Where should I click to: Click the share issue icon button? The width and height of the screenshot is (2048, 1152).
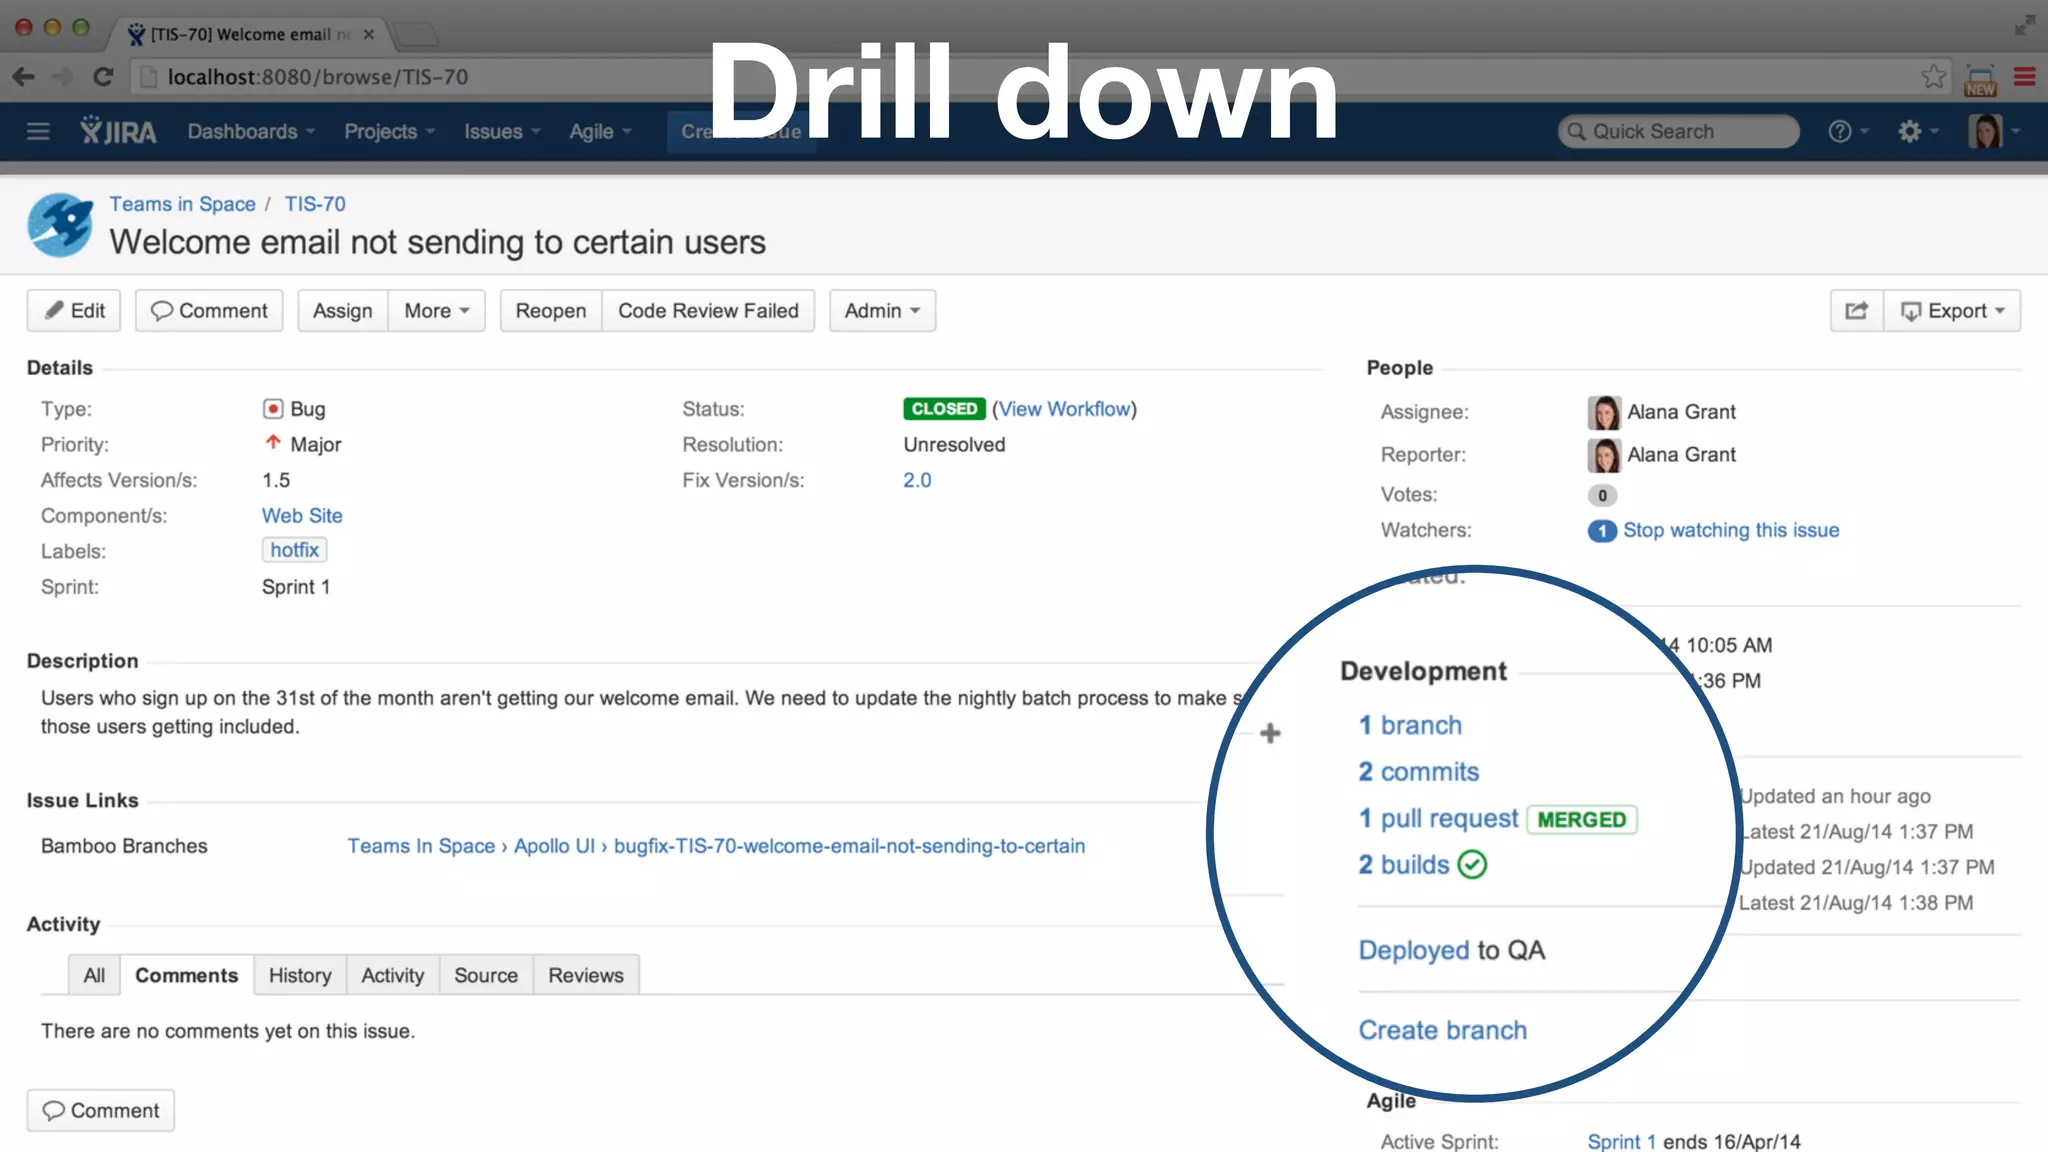pyautogui.click(x=1856, y=311)
